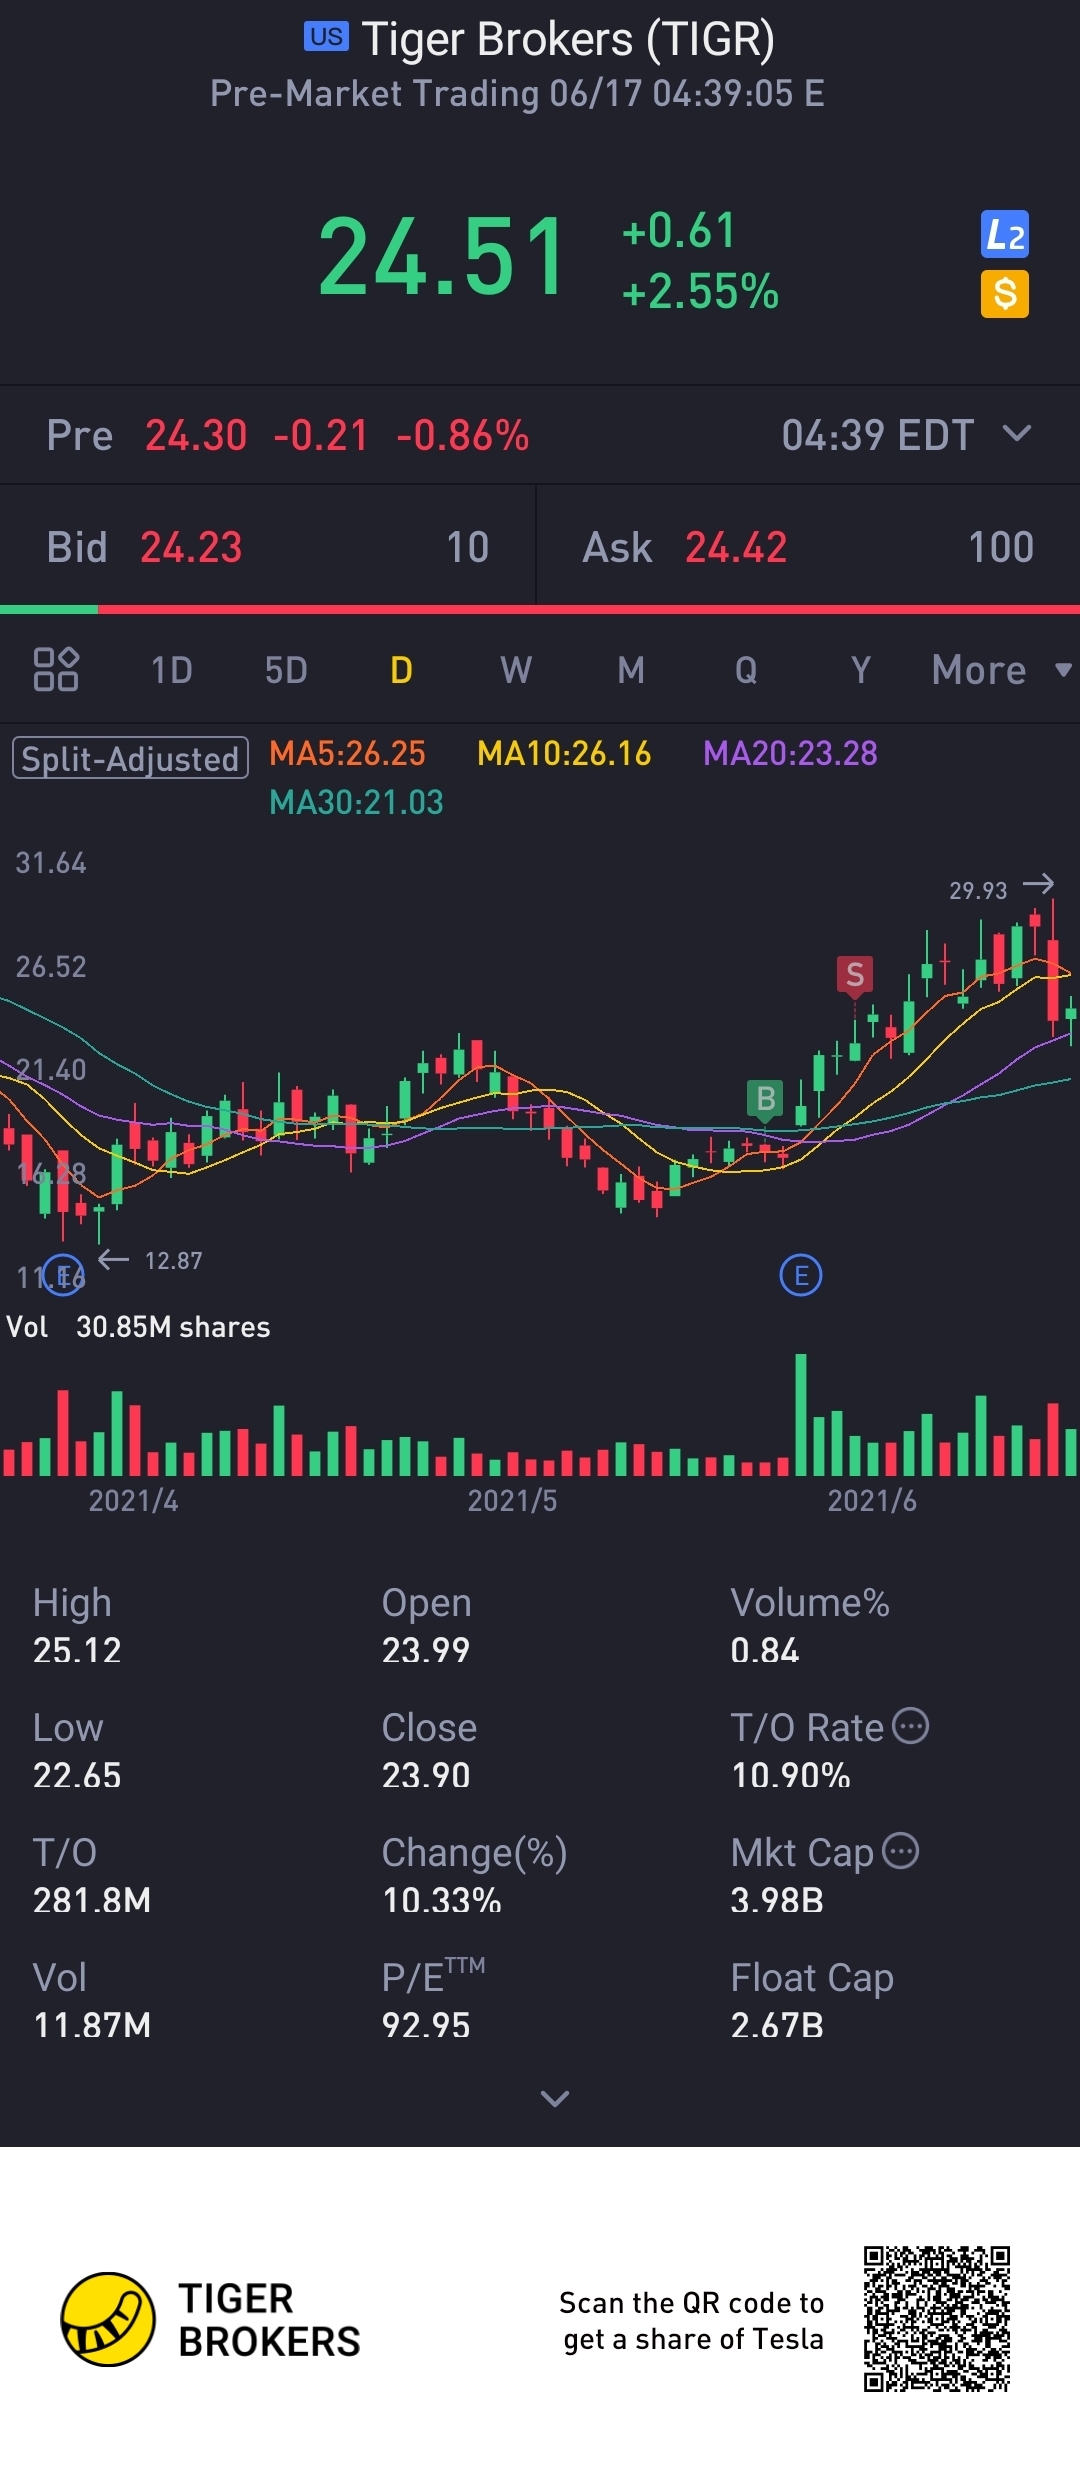Tap the 2021/5 date axis label
Viewport: 1080px width, 2492px height.
click(x=512, y=1500)
